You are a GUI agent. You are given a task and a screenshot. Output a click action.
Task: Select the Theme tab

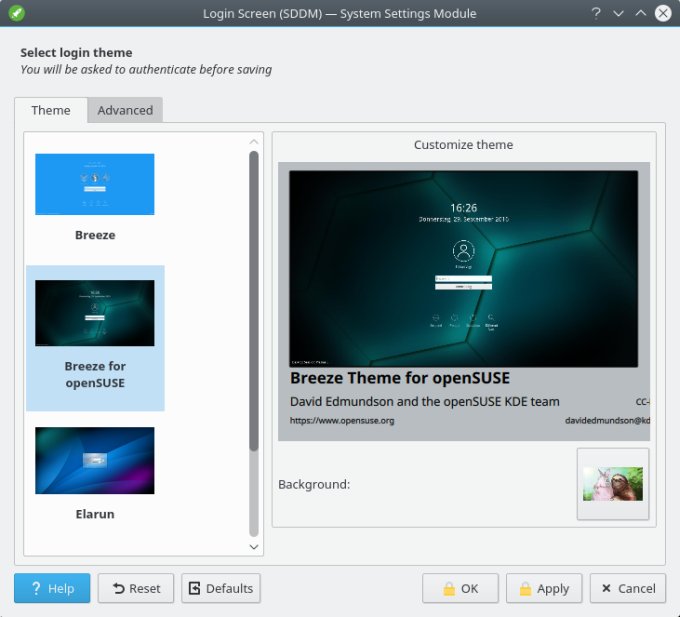point(51,111)
